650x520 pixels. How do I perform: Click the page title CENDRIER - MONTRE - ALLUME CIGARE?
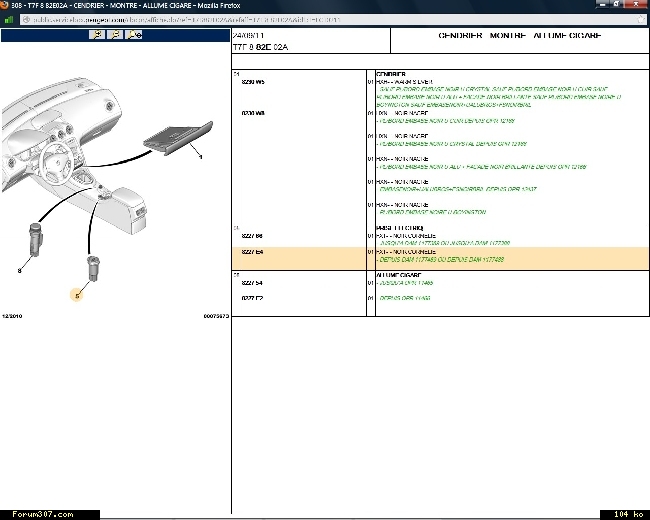[519, 36]
